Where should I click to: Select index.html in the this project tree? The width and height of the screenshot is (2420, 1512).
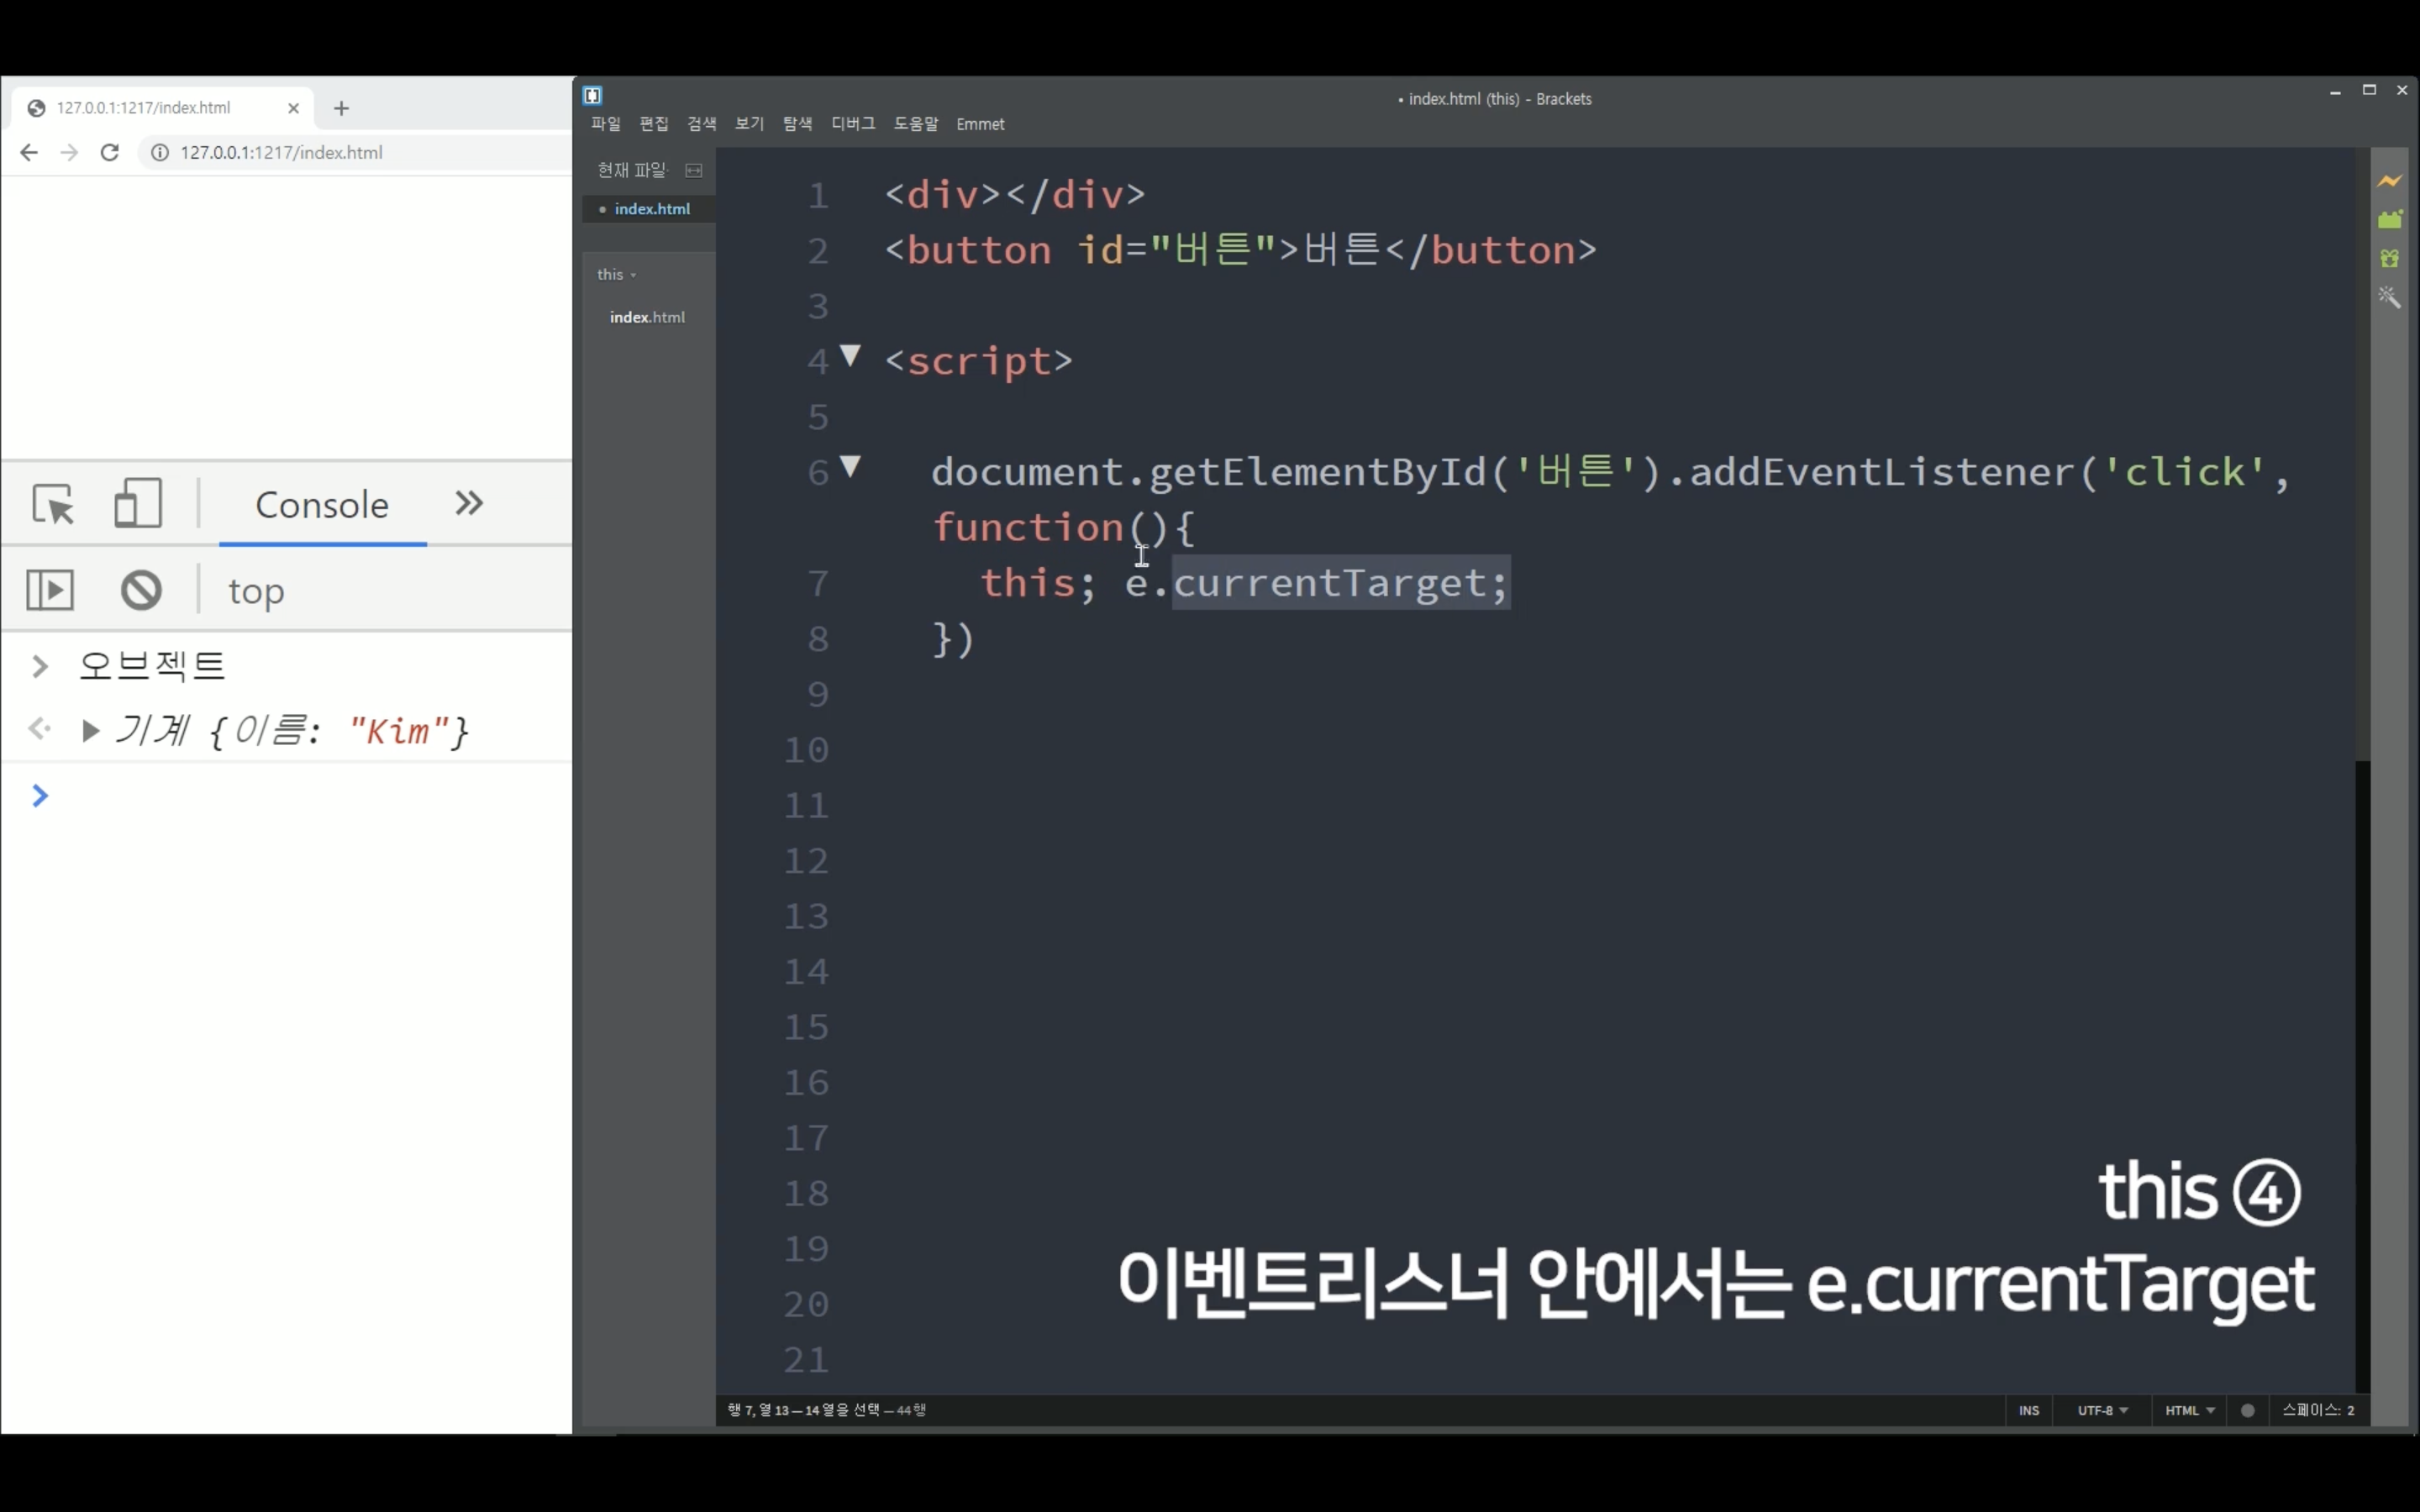pos(647,317)
